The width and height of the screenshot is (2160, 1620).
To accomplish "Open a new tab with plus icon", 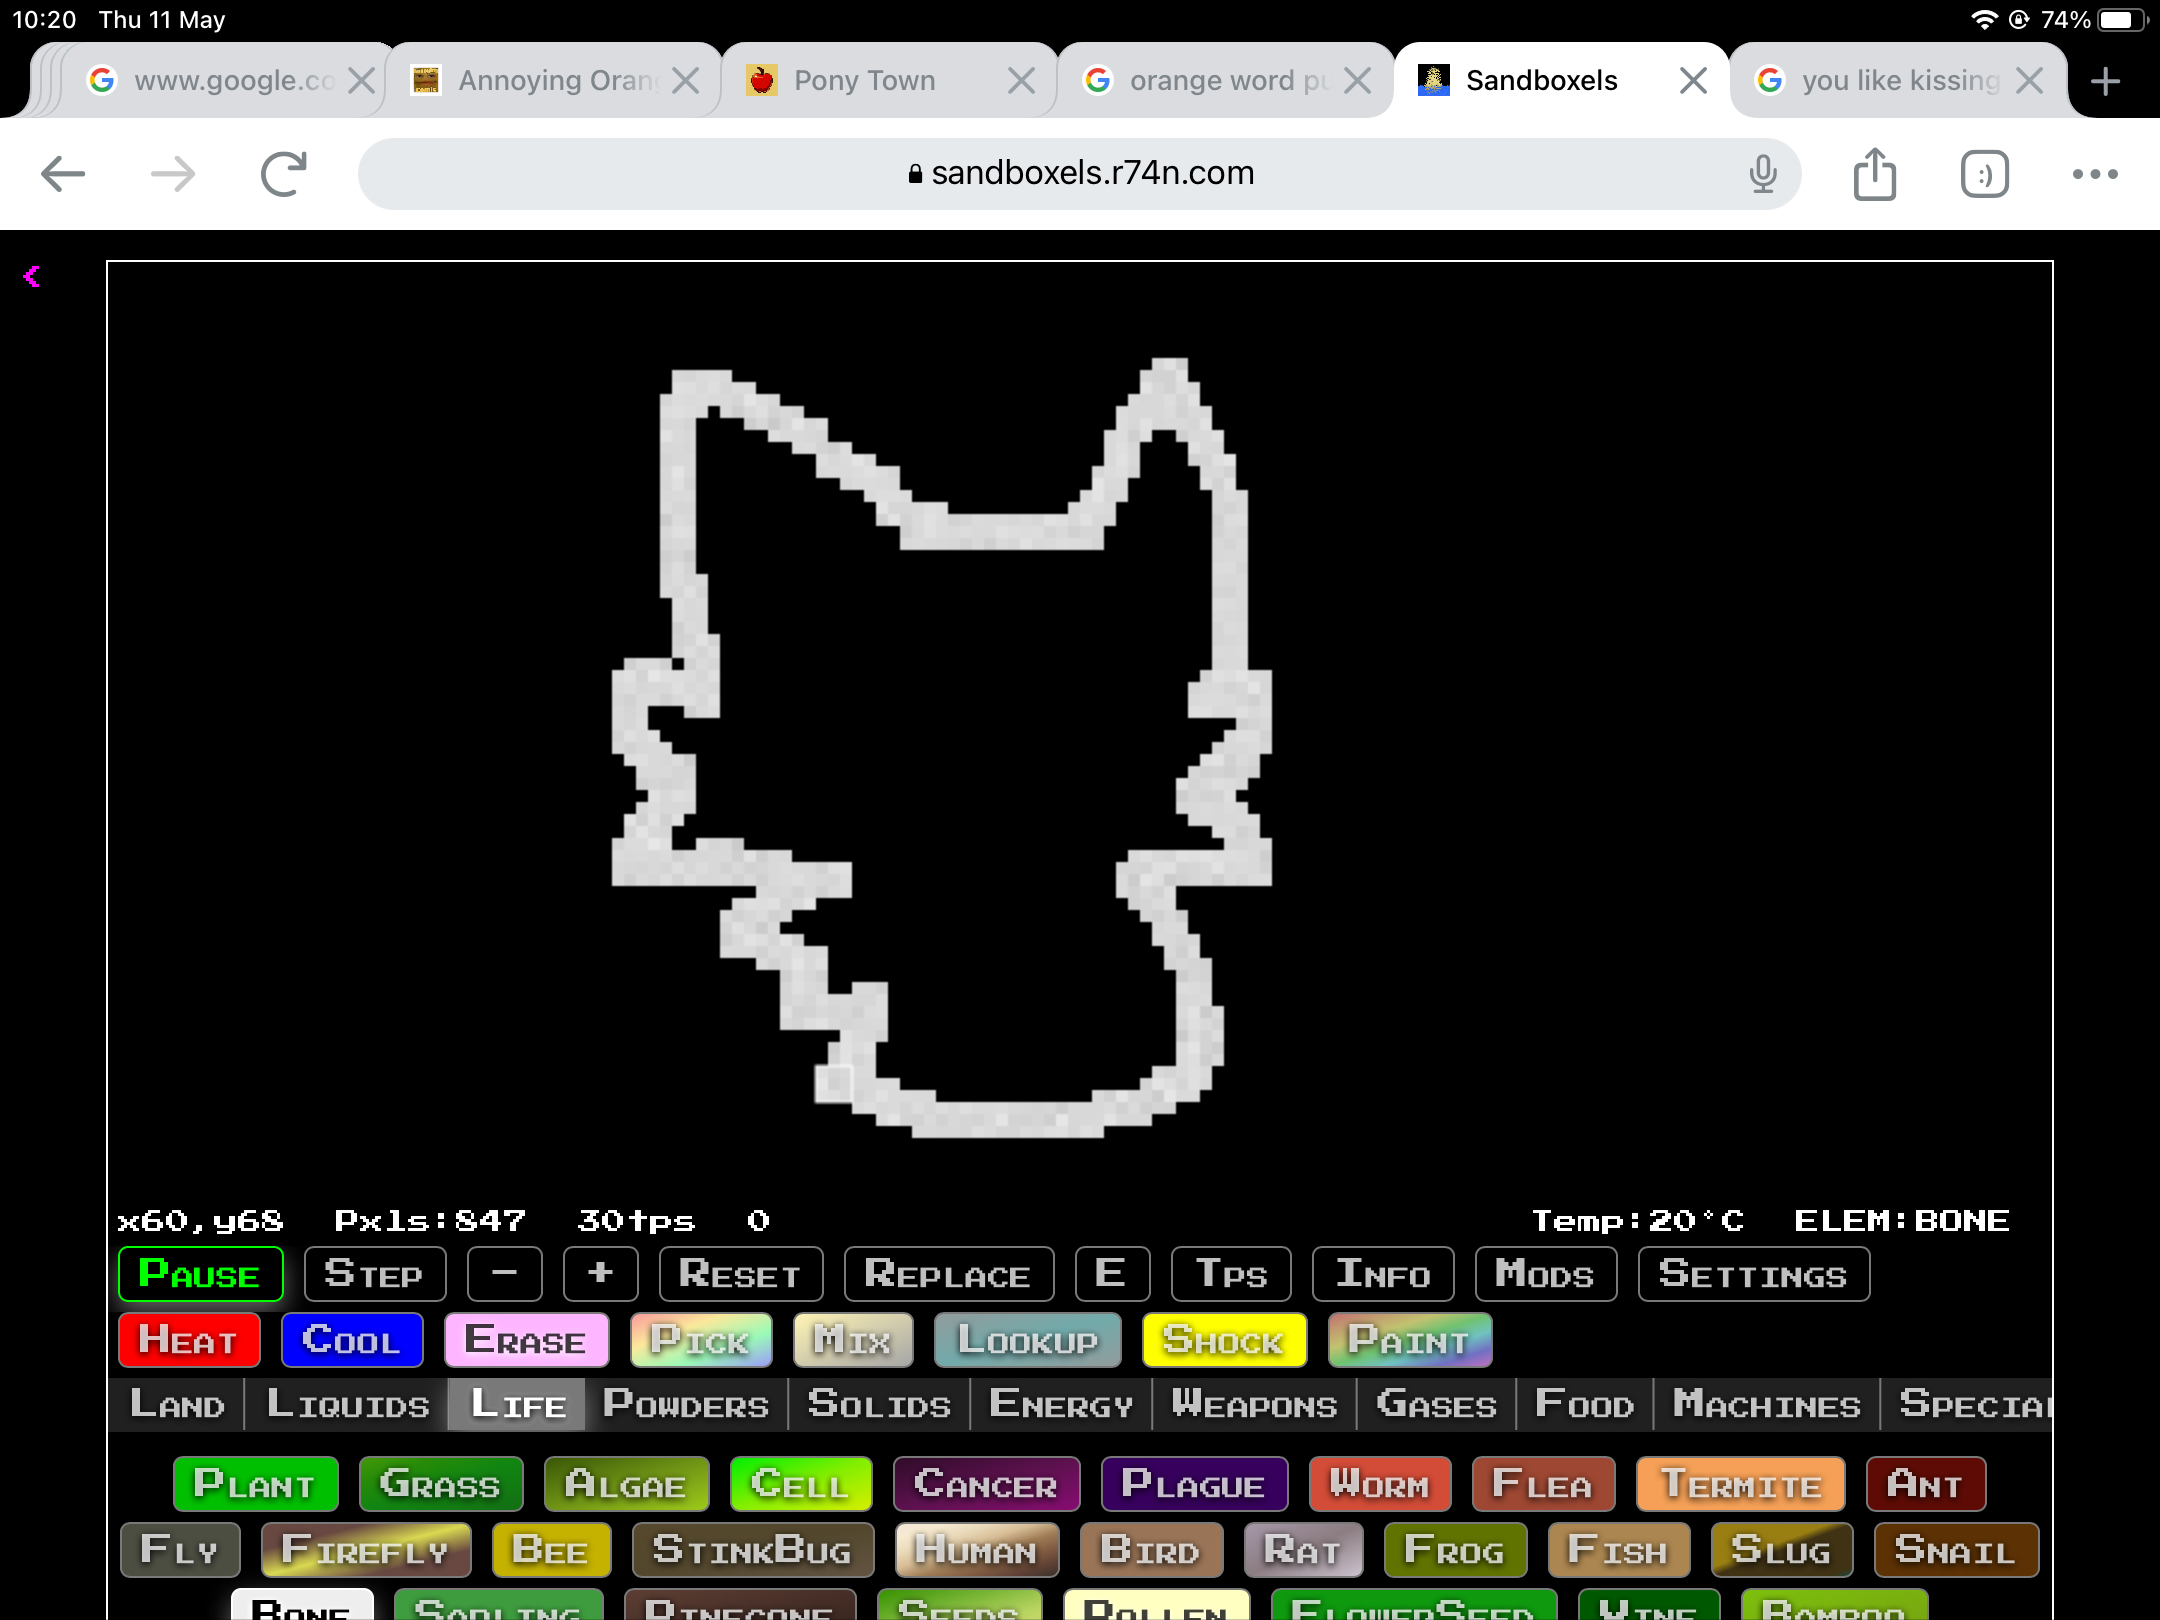I will pyautogui.click(x=2105, y=81).
